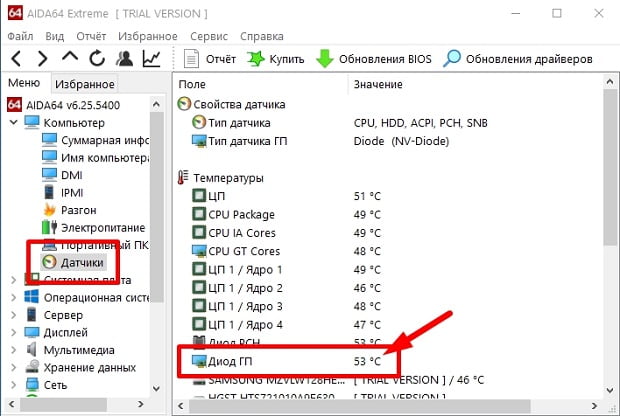620x416 pixels.
Task: Open the Отчёт menu in menu bar
Action: [x=91, y=36]
